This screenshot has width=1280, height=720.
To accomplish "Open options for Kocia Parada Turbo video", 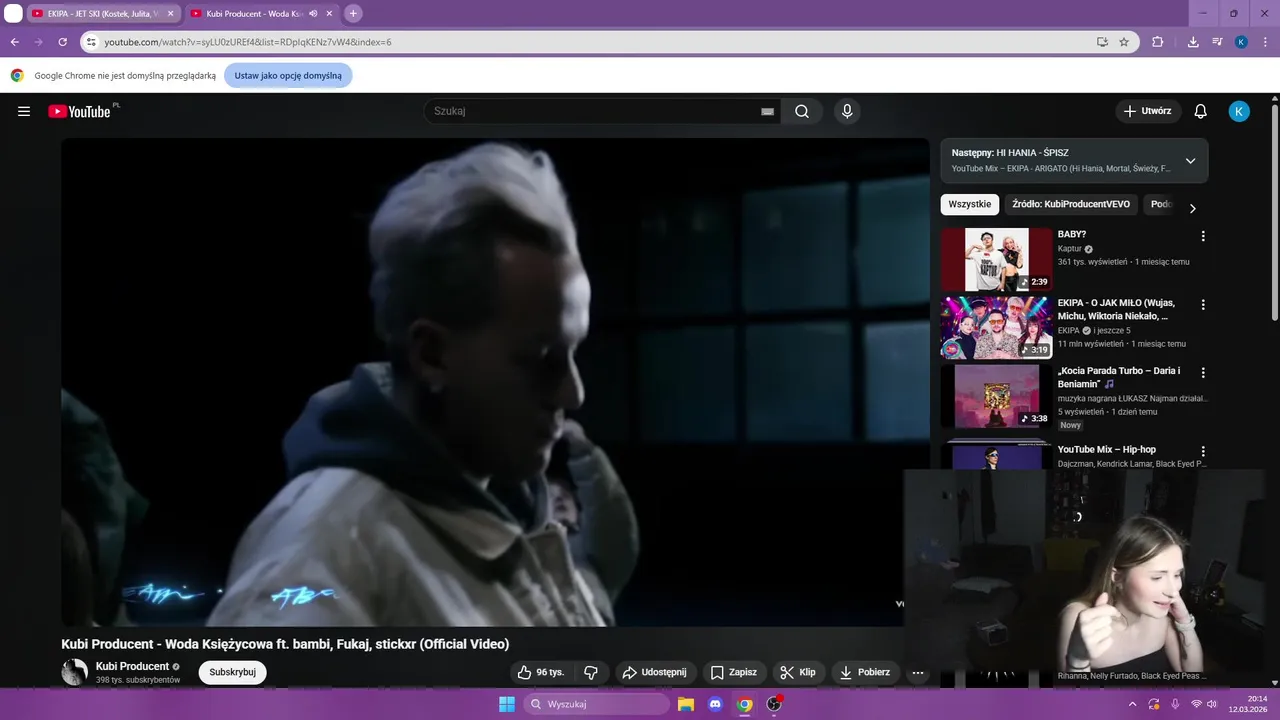I will (1203, 372).
